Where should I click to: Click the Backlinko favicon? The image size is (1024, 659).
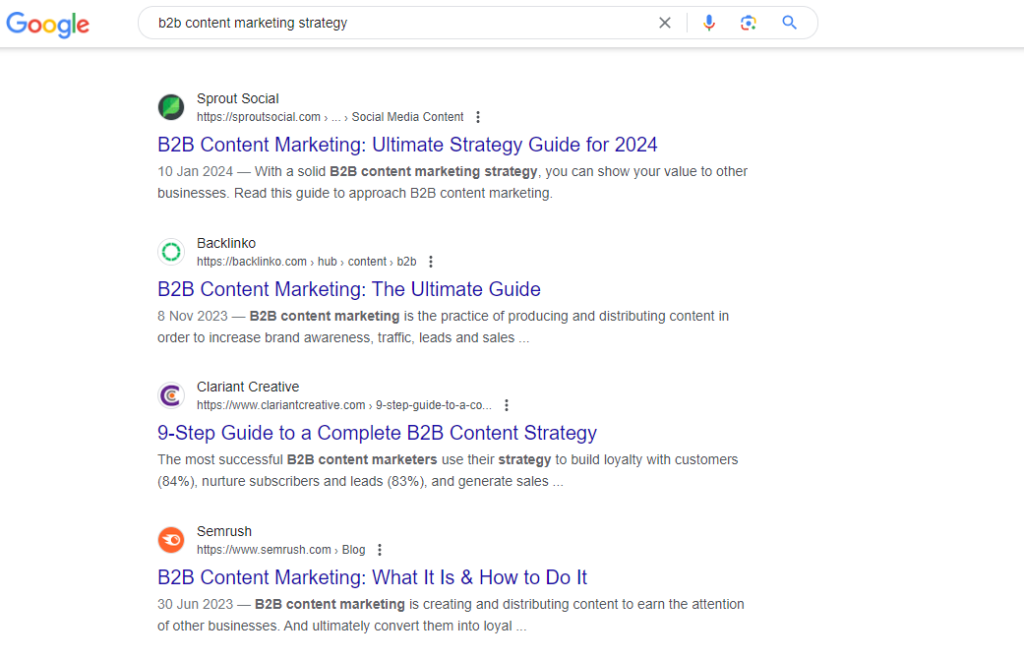point(171,251)
